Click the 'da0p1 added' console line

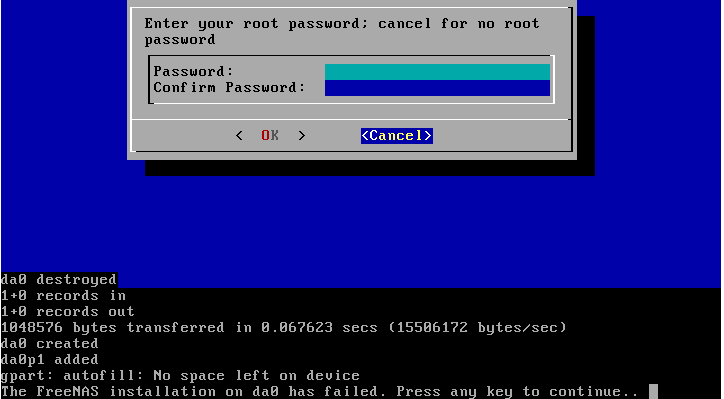(x=49, y=359)
